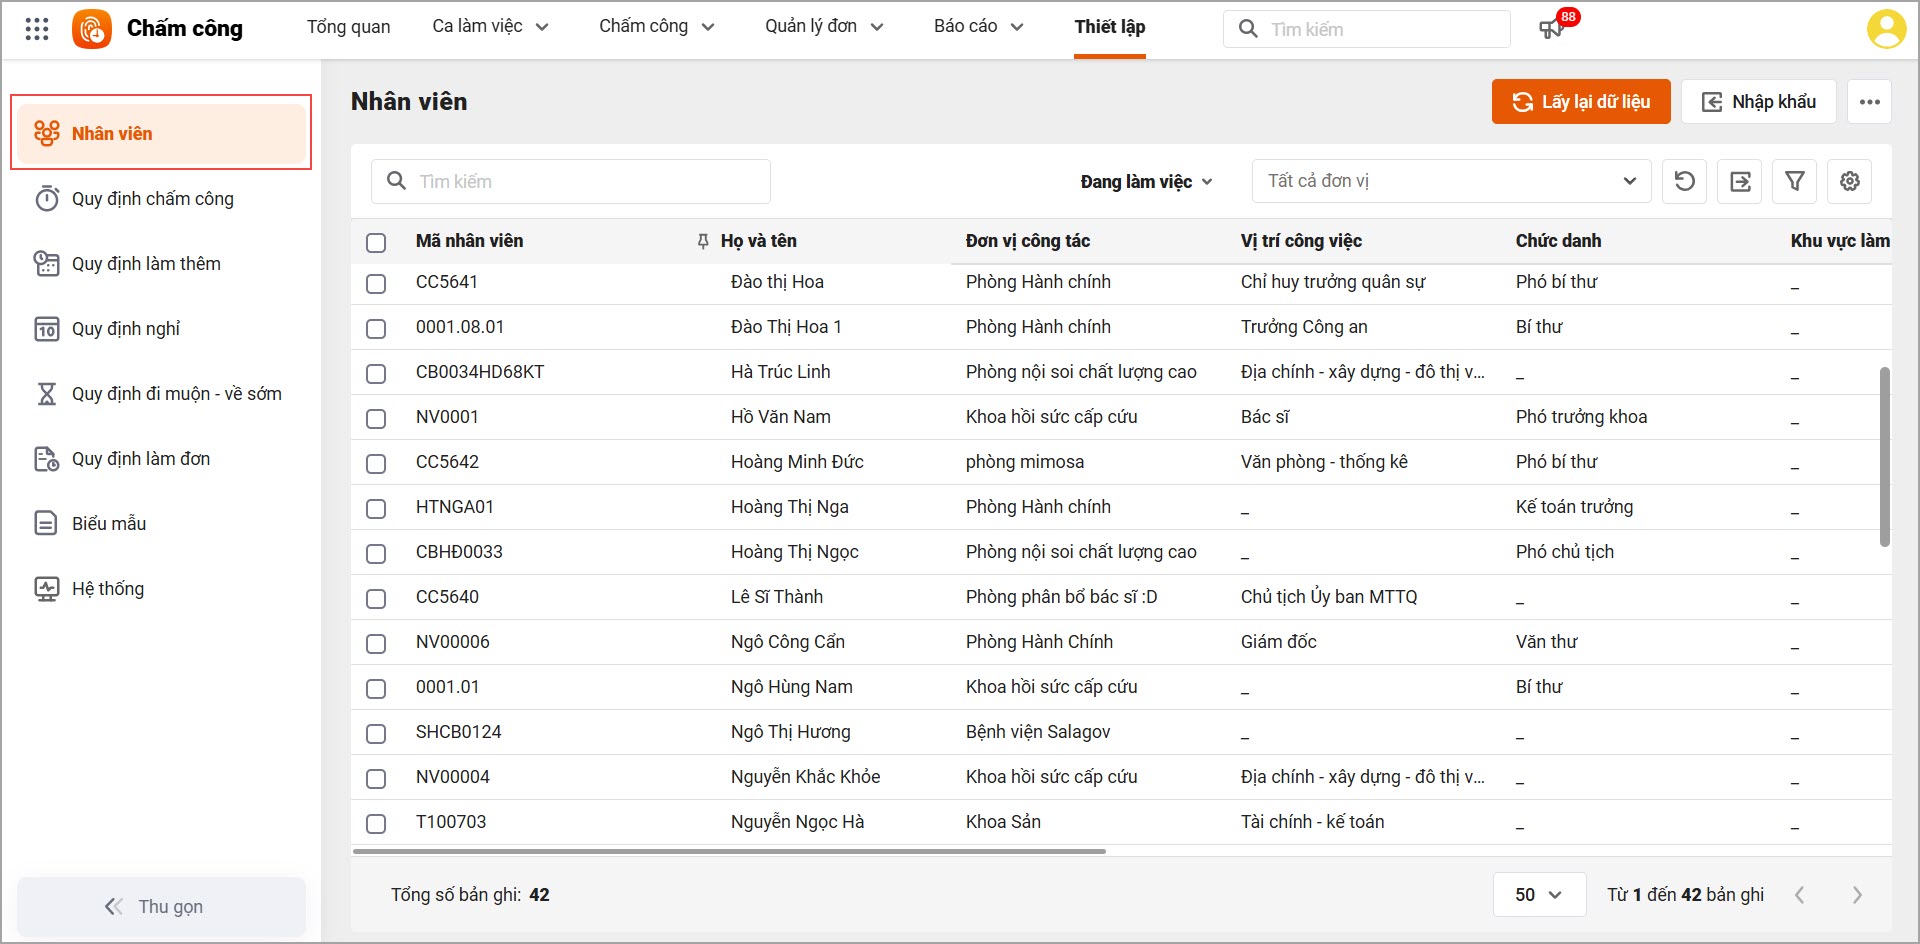This screenshot has height=944, width=1920.
Task: Click the horizontal scrollbar under the table
Action: pos(729,851)
